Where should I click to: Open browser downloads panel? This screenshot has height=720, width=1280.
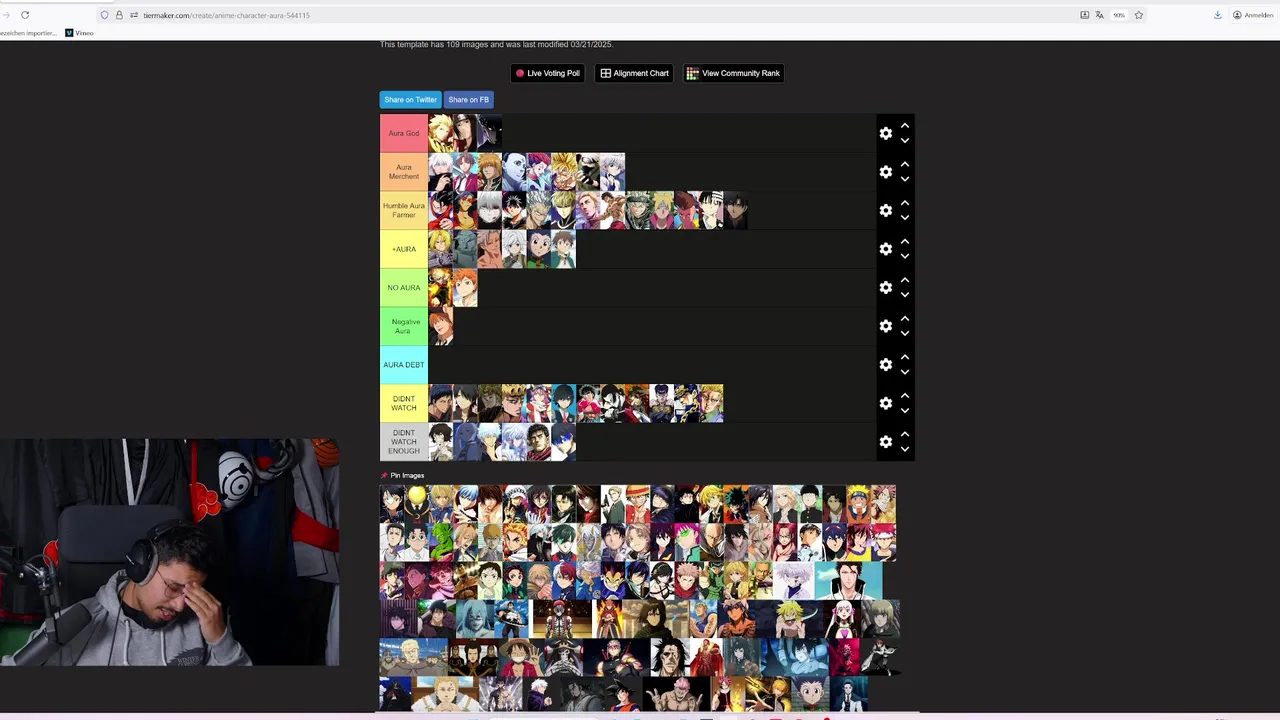(x=1217, y=15)
